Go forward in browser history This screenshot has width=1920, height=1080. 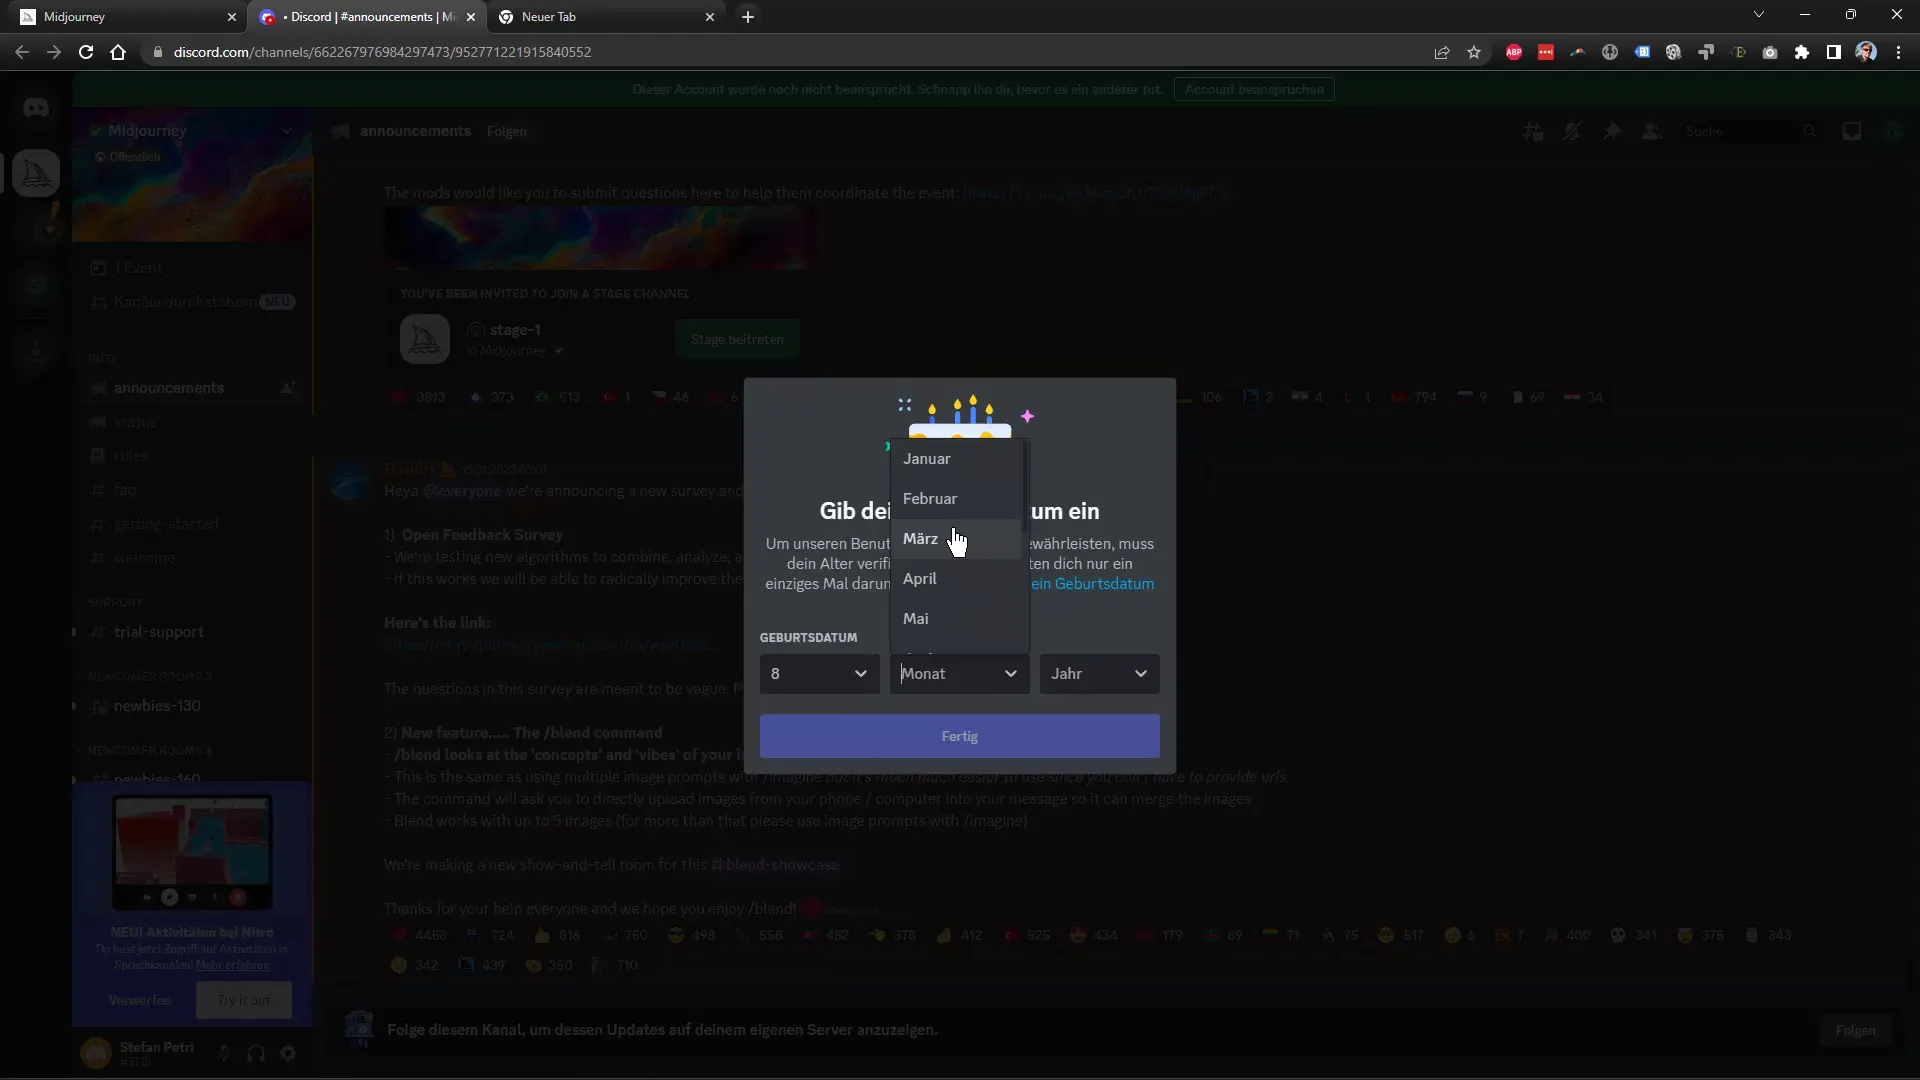(x=54, y=52)
